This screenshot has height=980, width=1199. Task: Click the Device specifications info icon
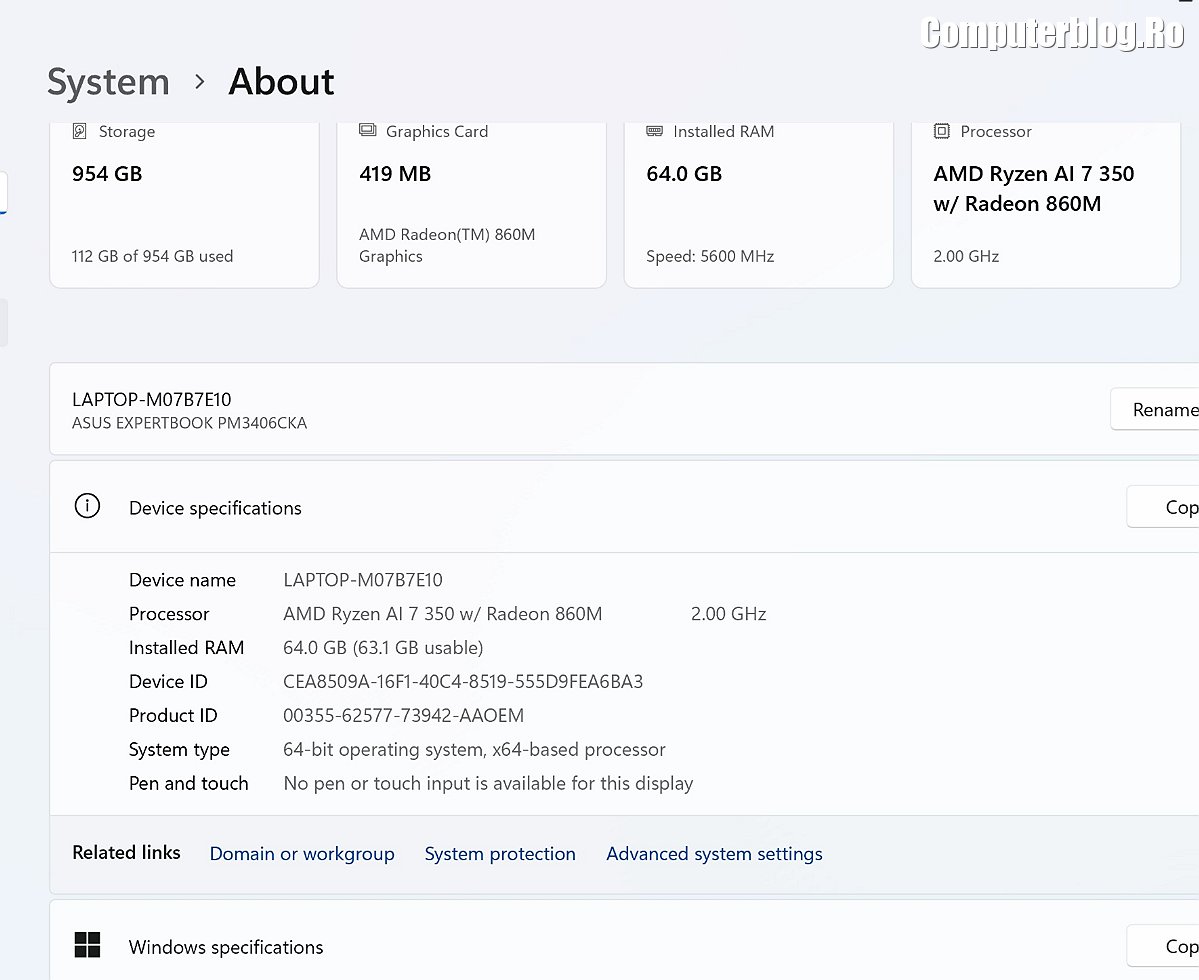(87, 507)
